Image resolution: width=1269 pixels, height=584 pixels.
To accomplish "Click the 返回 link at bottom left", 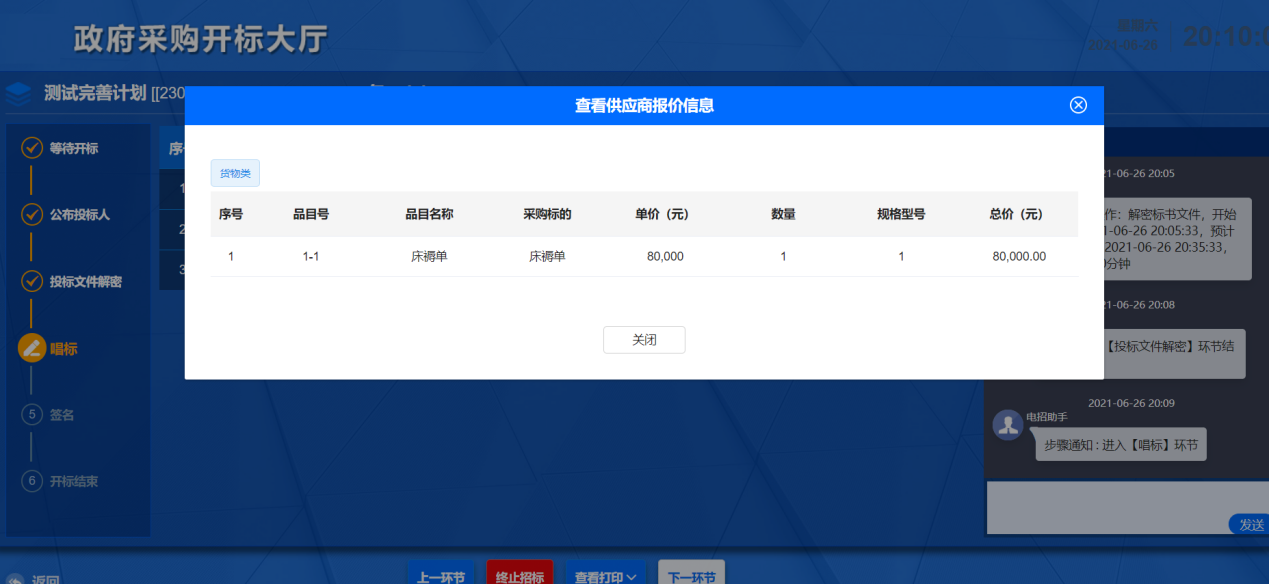I will coord(35,580).
